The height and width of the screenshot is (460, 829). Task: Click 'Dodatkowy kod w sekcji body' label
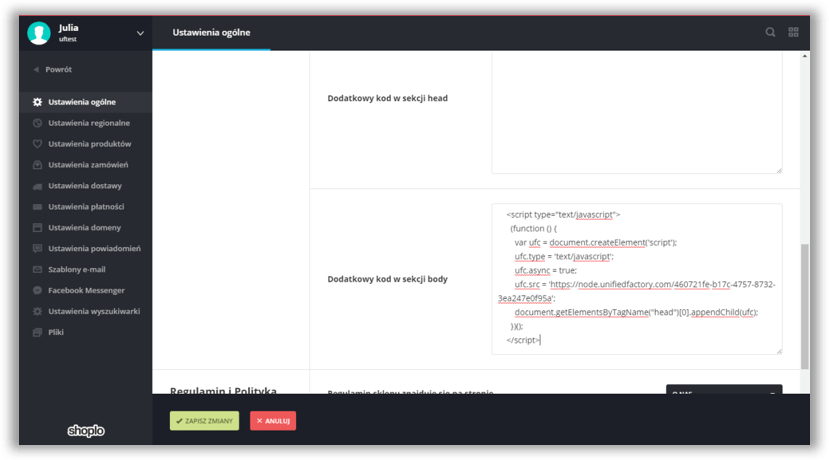pos(388,279)
